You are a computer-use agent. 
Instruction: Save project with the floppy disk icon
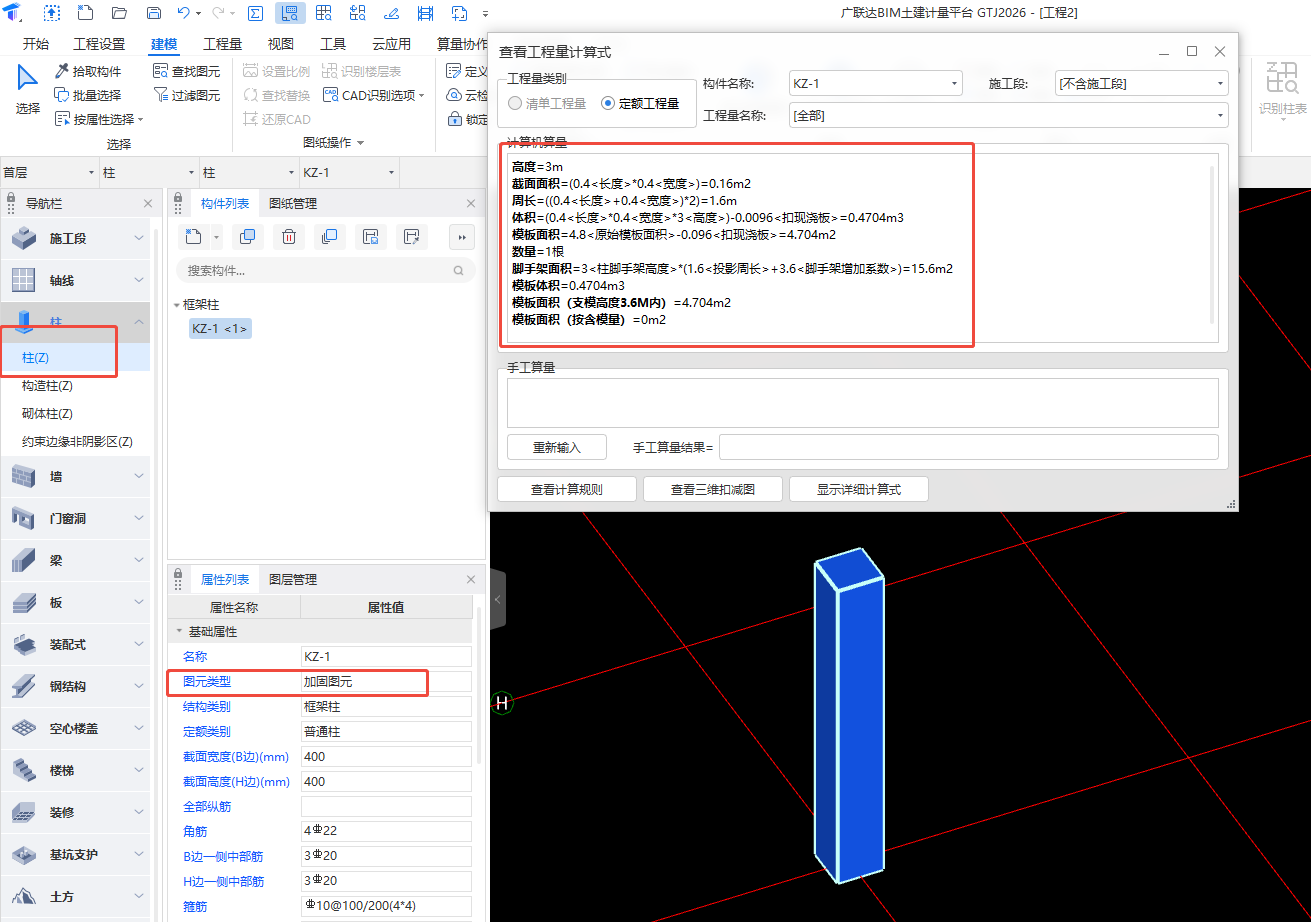(x=153, y=13)
